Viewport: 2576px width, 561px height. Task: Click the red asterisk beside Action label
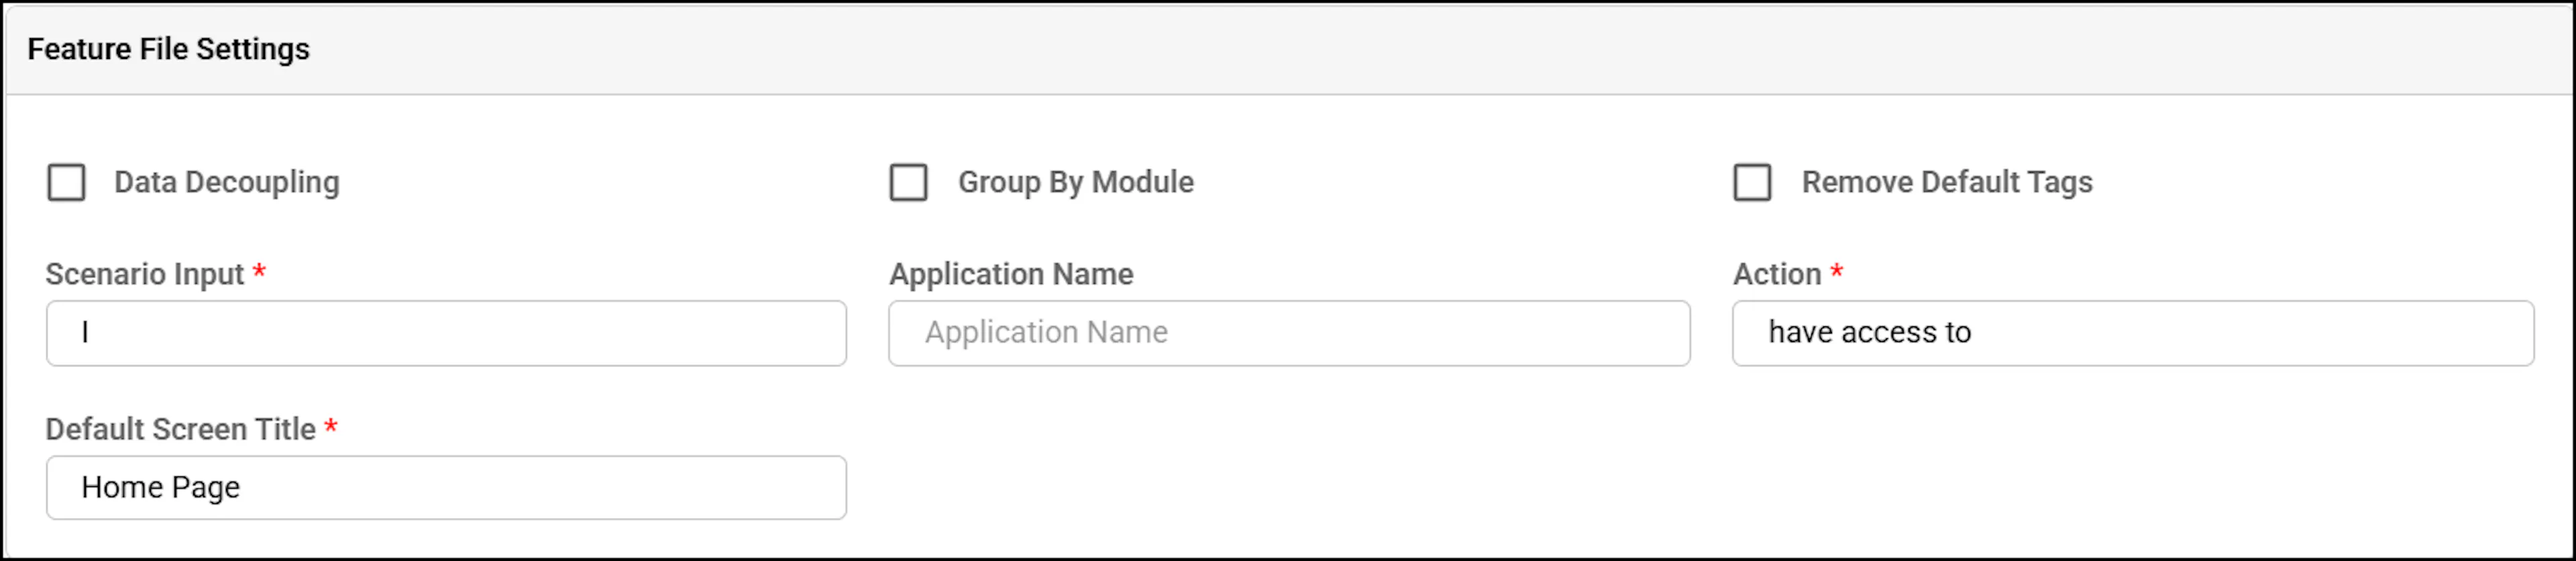[x=1837, y=271]
